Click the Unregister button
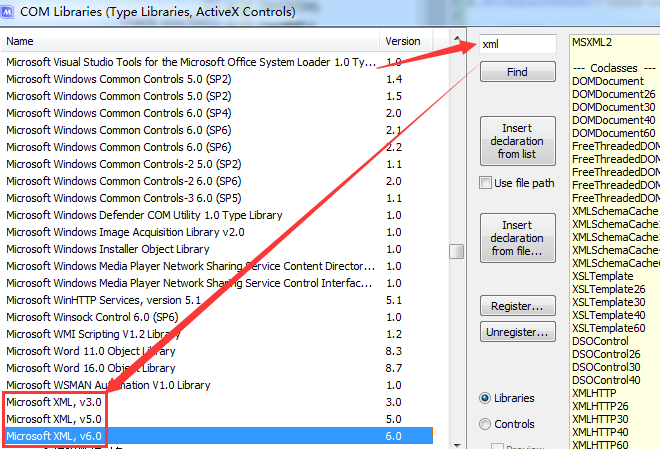The height and width of the screenshot is (449, 660). pos(517,332)
